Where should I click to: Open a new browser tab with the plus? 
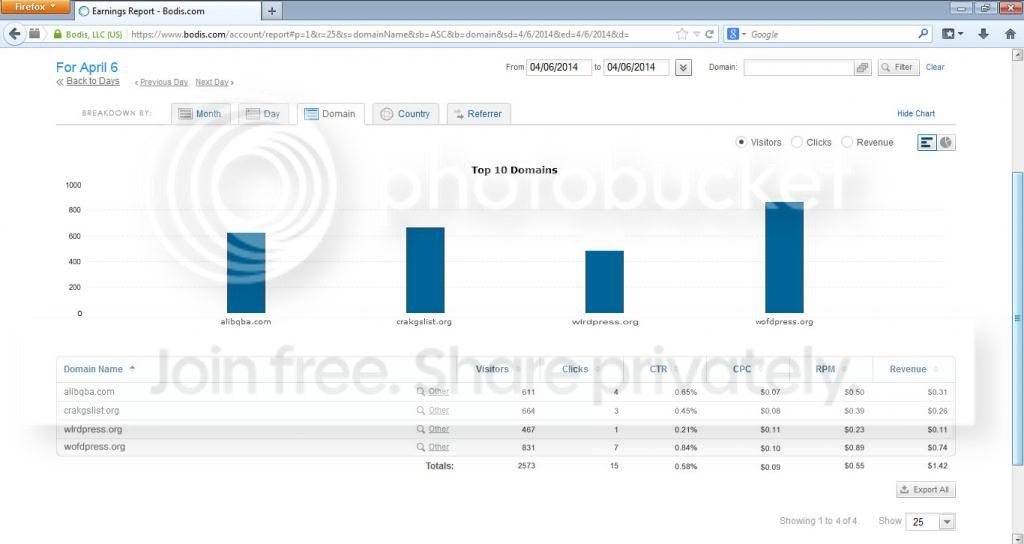(x=272, y=11)
